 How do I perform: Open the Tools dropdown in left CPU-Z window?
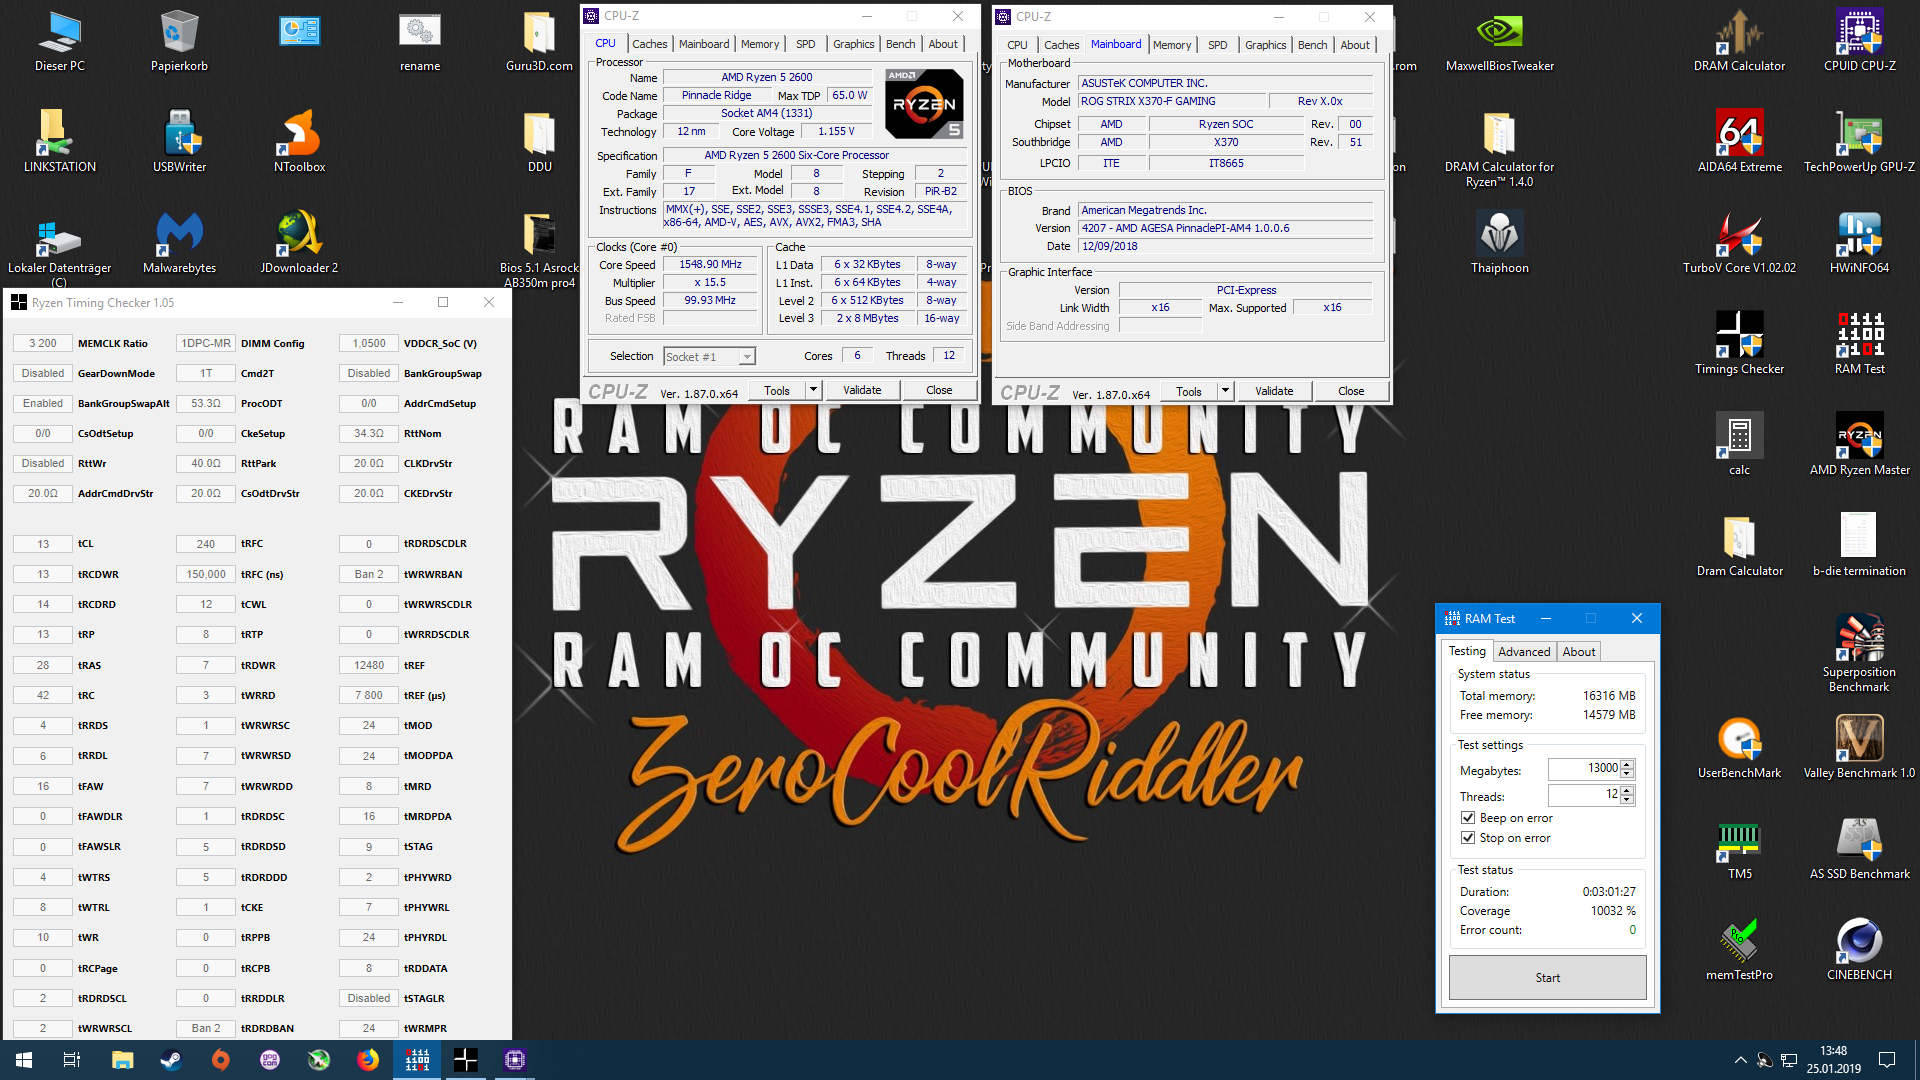coord(813,389)
